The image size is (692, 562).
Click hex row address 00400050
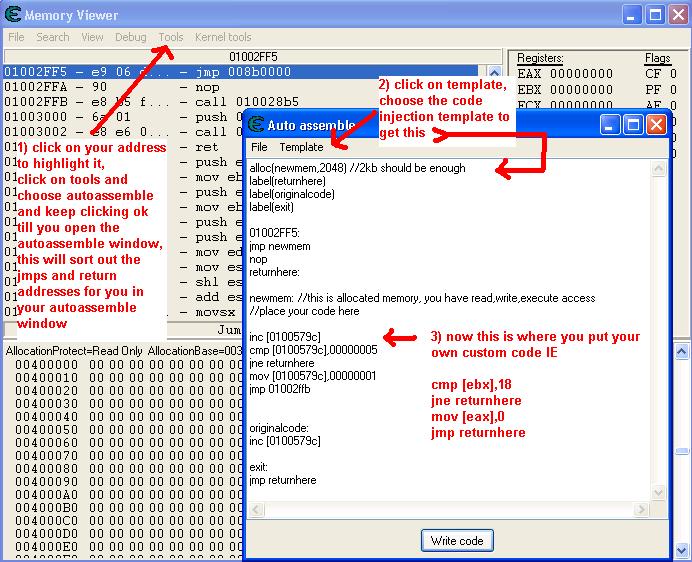46,430
